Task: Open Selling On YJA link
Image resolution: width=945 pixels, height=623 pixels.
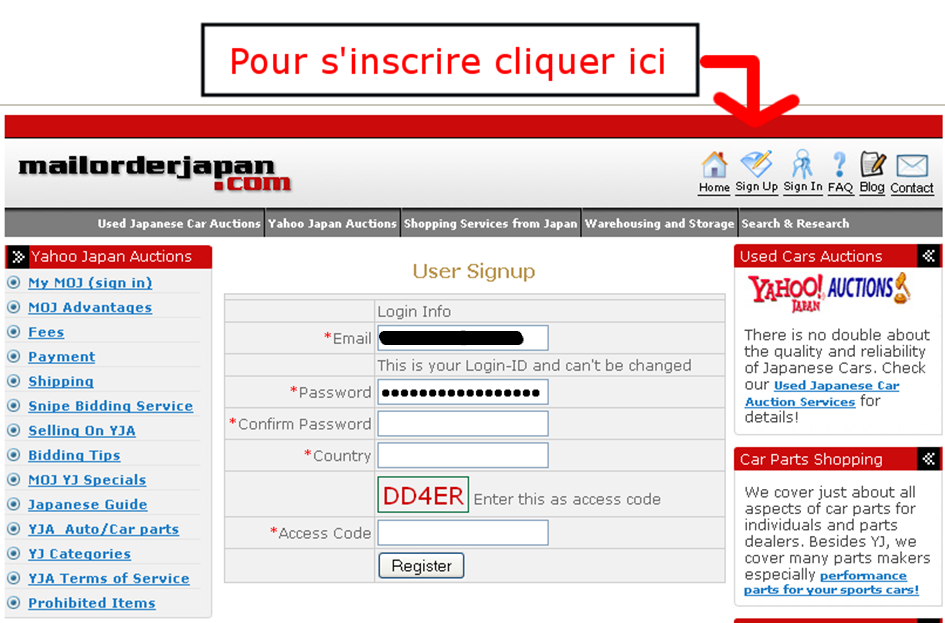Action: 81,431
